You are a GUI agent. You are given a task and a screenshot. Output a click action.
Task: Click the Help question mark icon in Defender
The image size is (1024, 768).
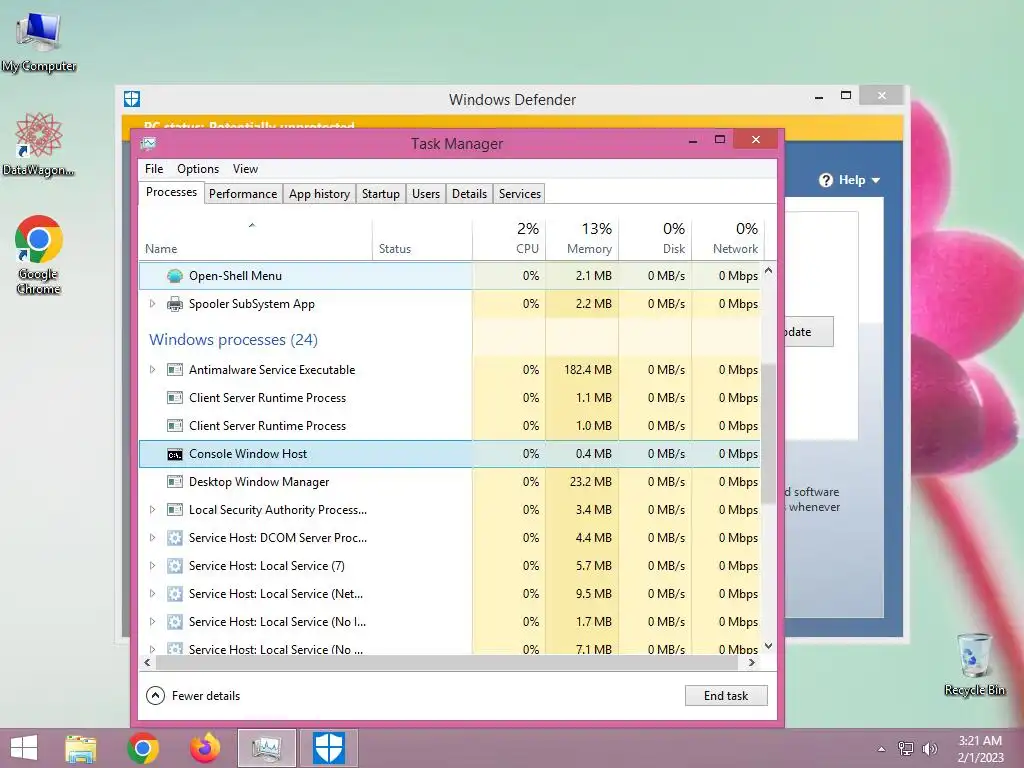tap(826, 180)
